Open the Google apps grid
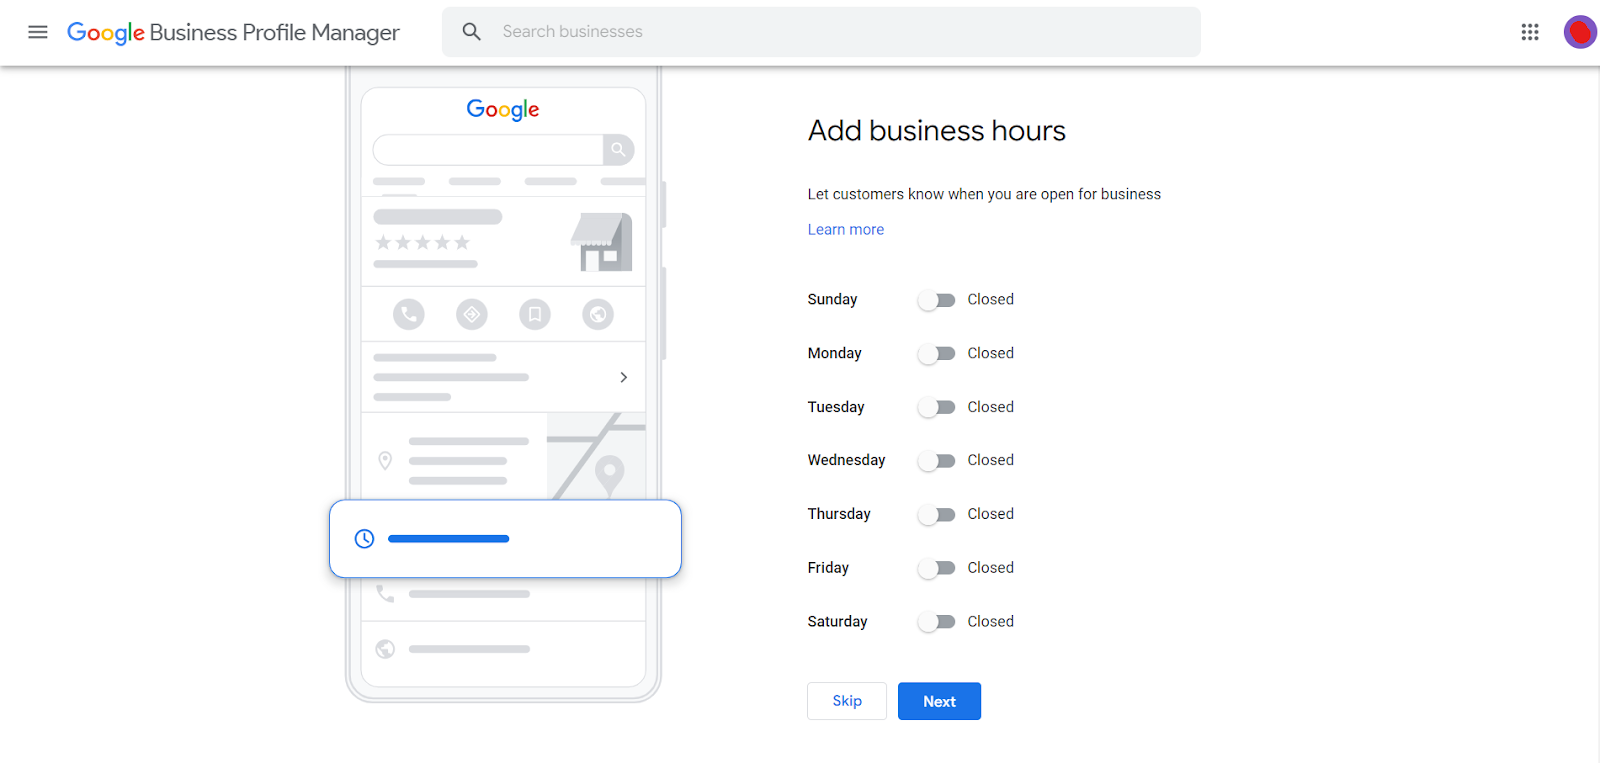Viewport: 1600px width, 763px height. click(x=1530, y=32)
